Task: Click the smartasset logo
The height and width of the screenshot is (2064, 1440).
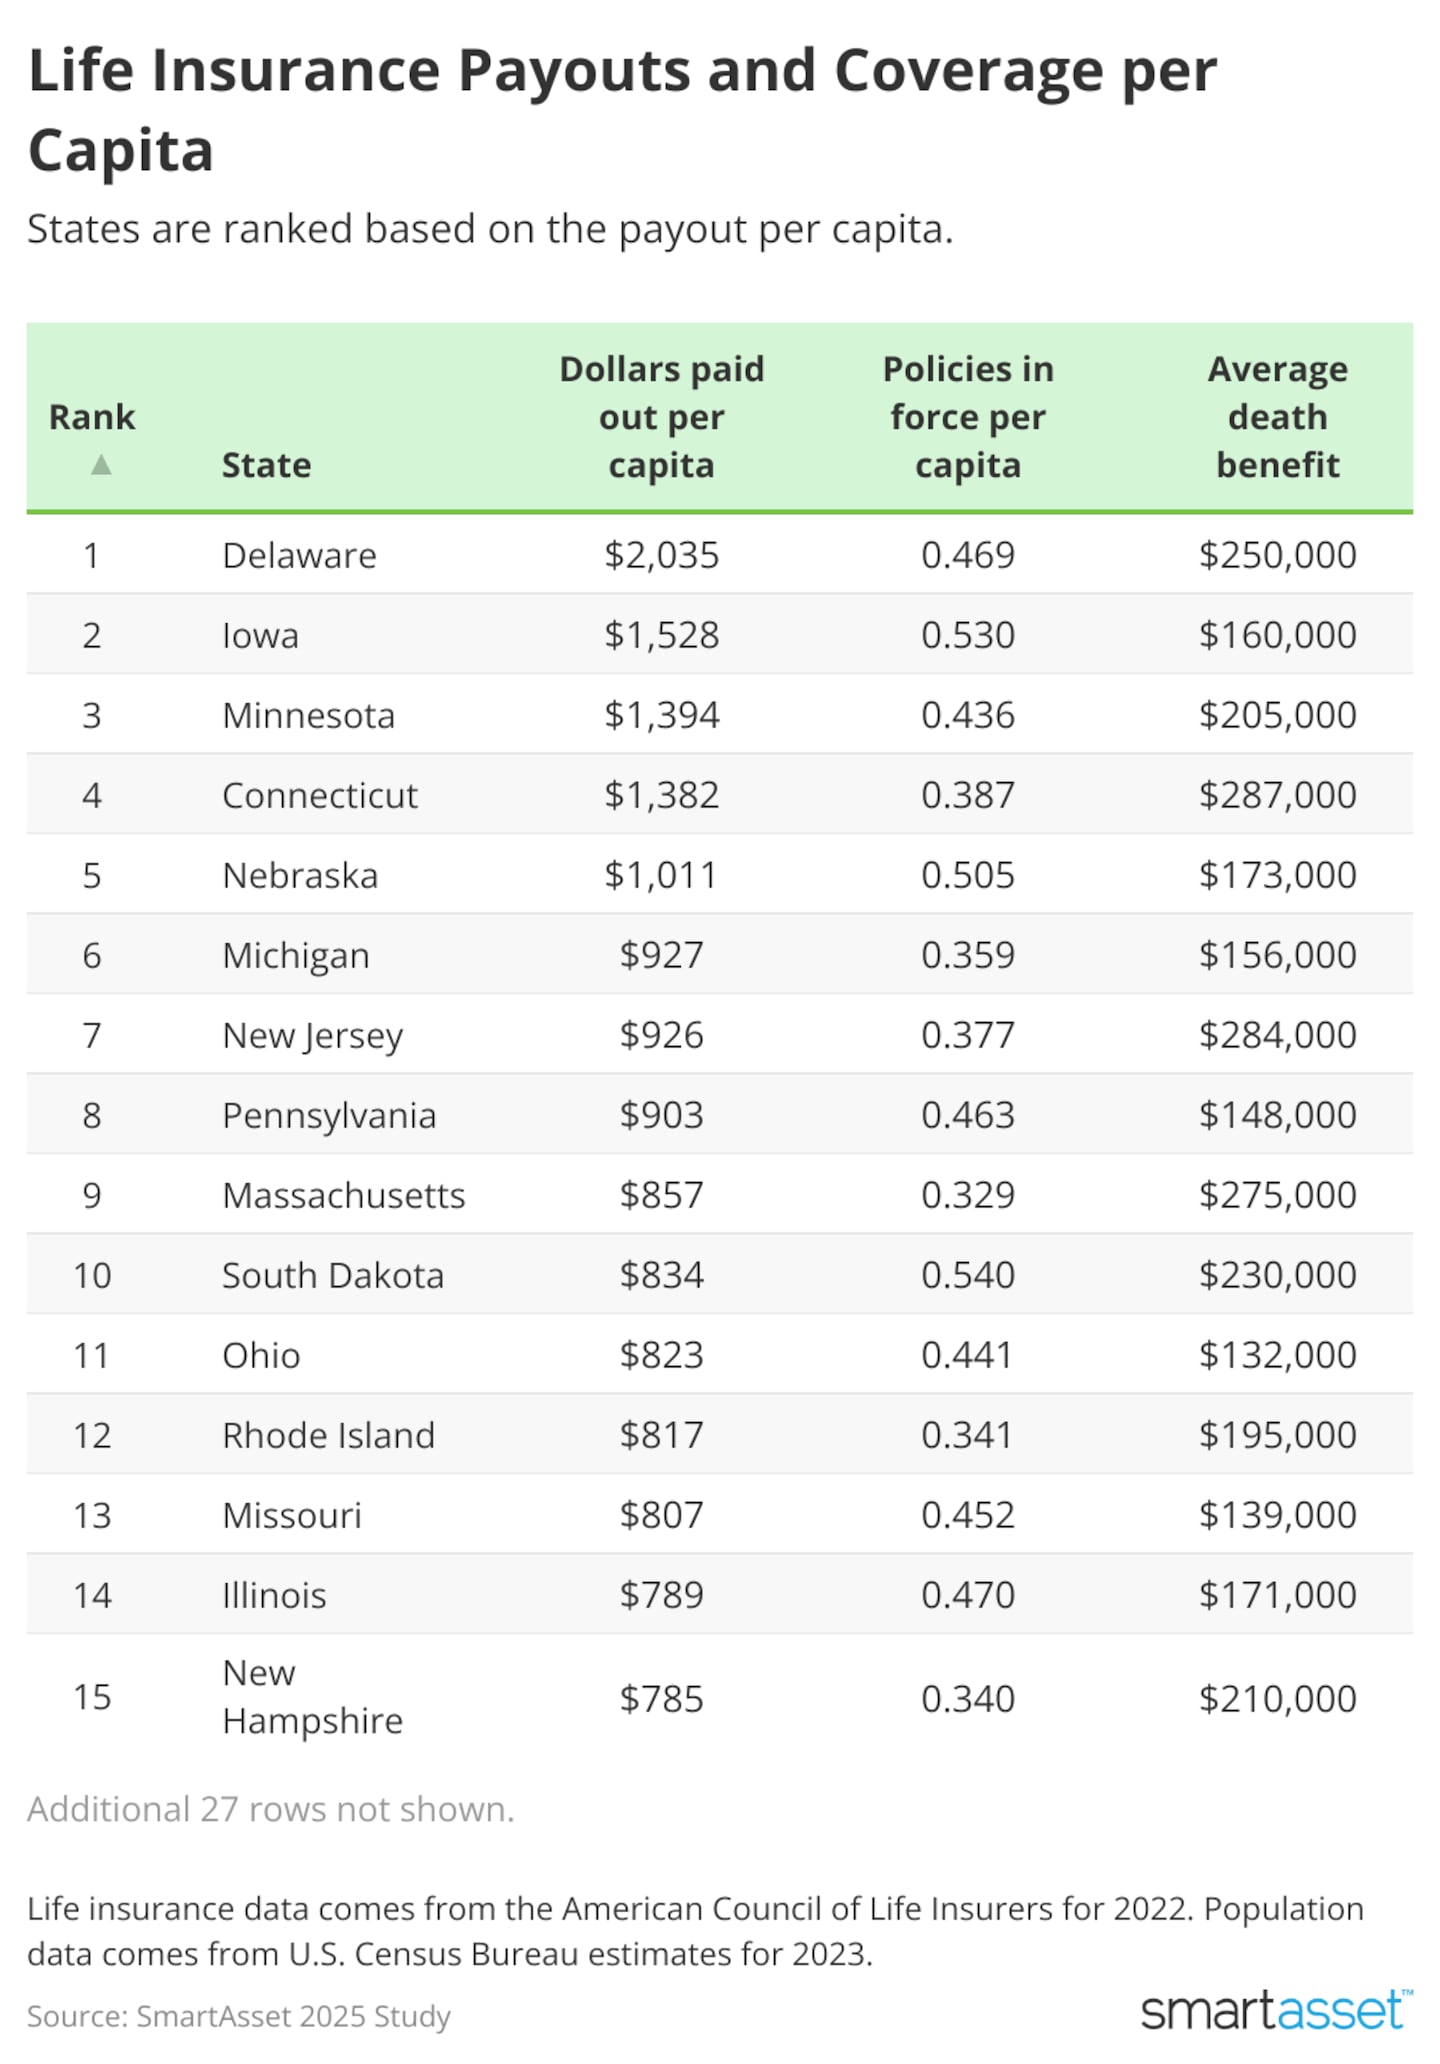Action: pos(1276,2010)
